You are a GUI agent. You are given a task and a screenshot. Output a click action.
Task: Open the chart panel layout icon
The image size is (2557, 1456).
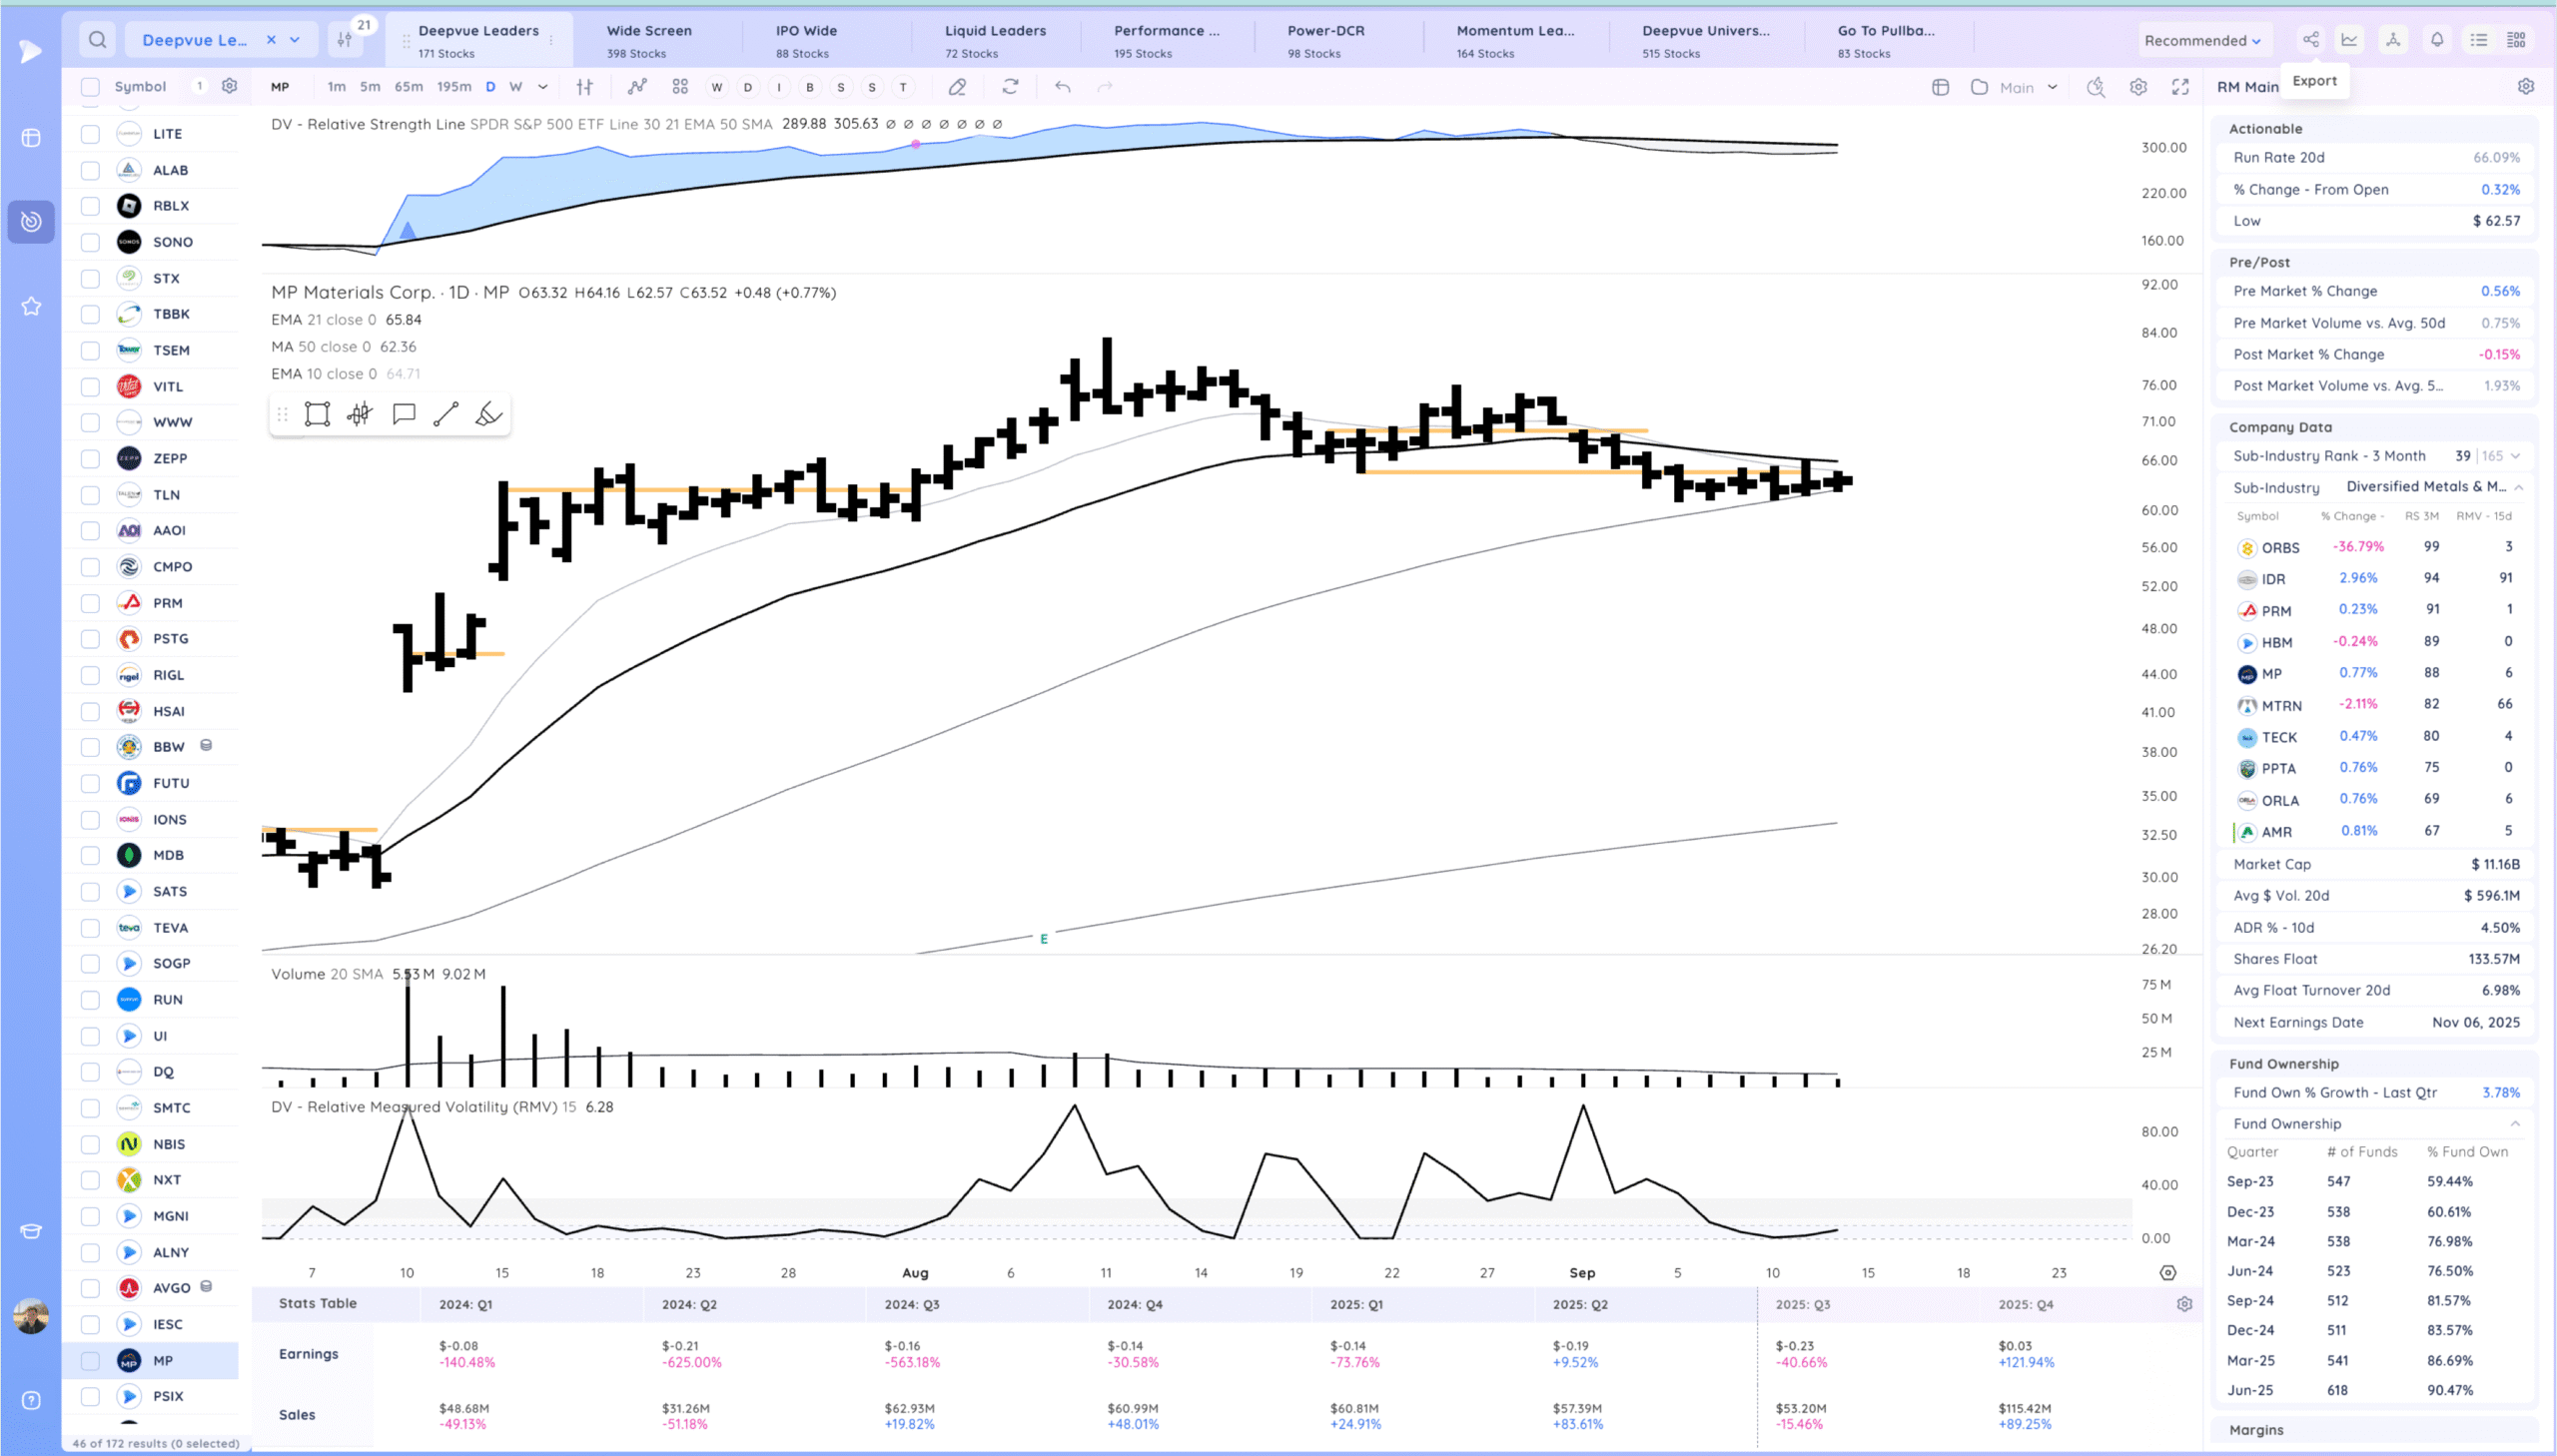(x=1941, y=87)
